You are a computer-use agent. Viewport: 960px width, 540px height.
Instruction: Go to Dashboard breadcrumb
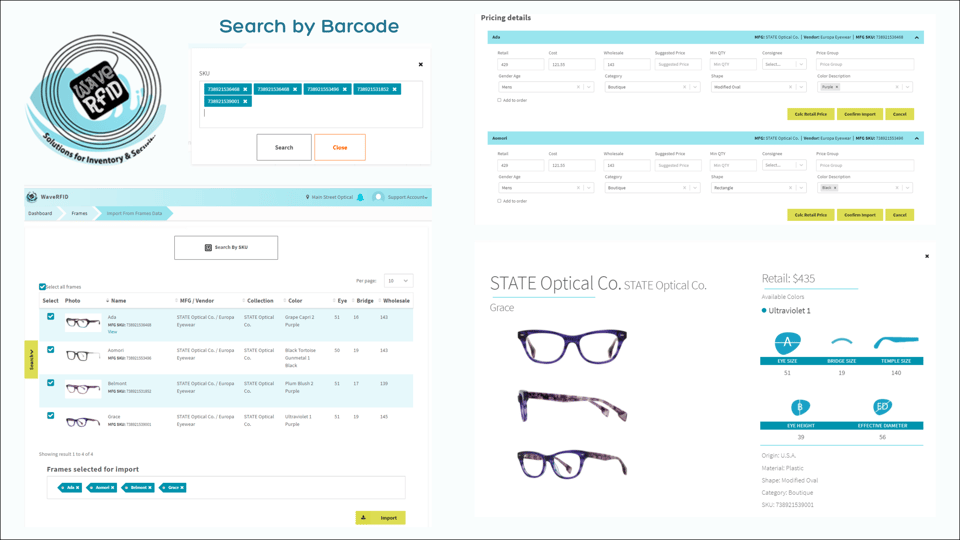40,213
